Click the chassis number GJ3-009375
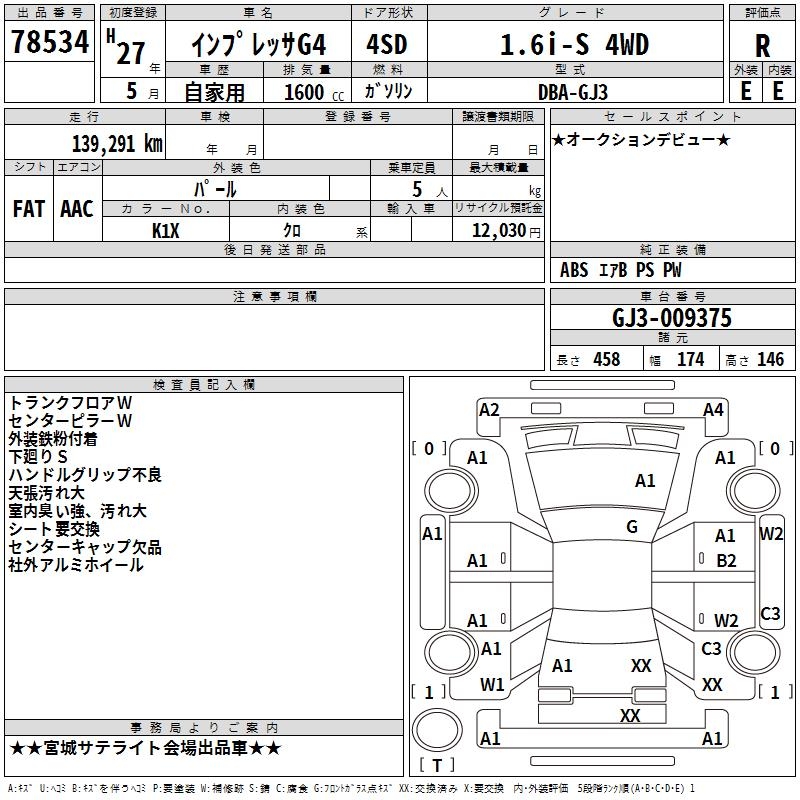 (672, 318)
